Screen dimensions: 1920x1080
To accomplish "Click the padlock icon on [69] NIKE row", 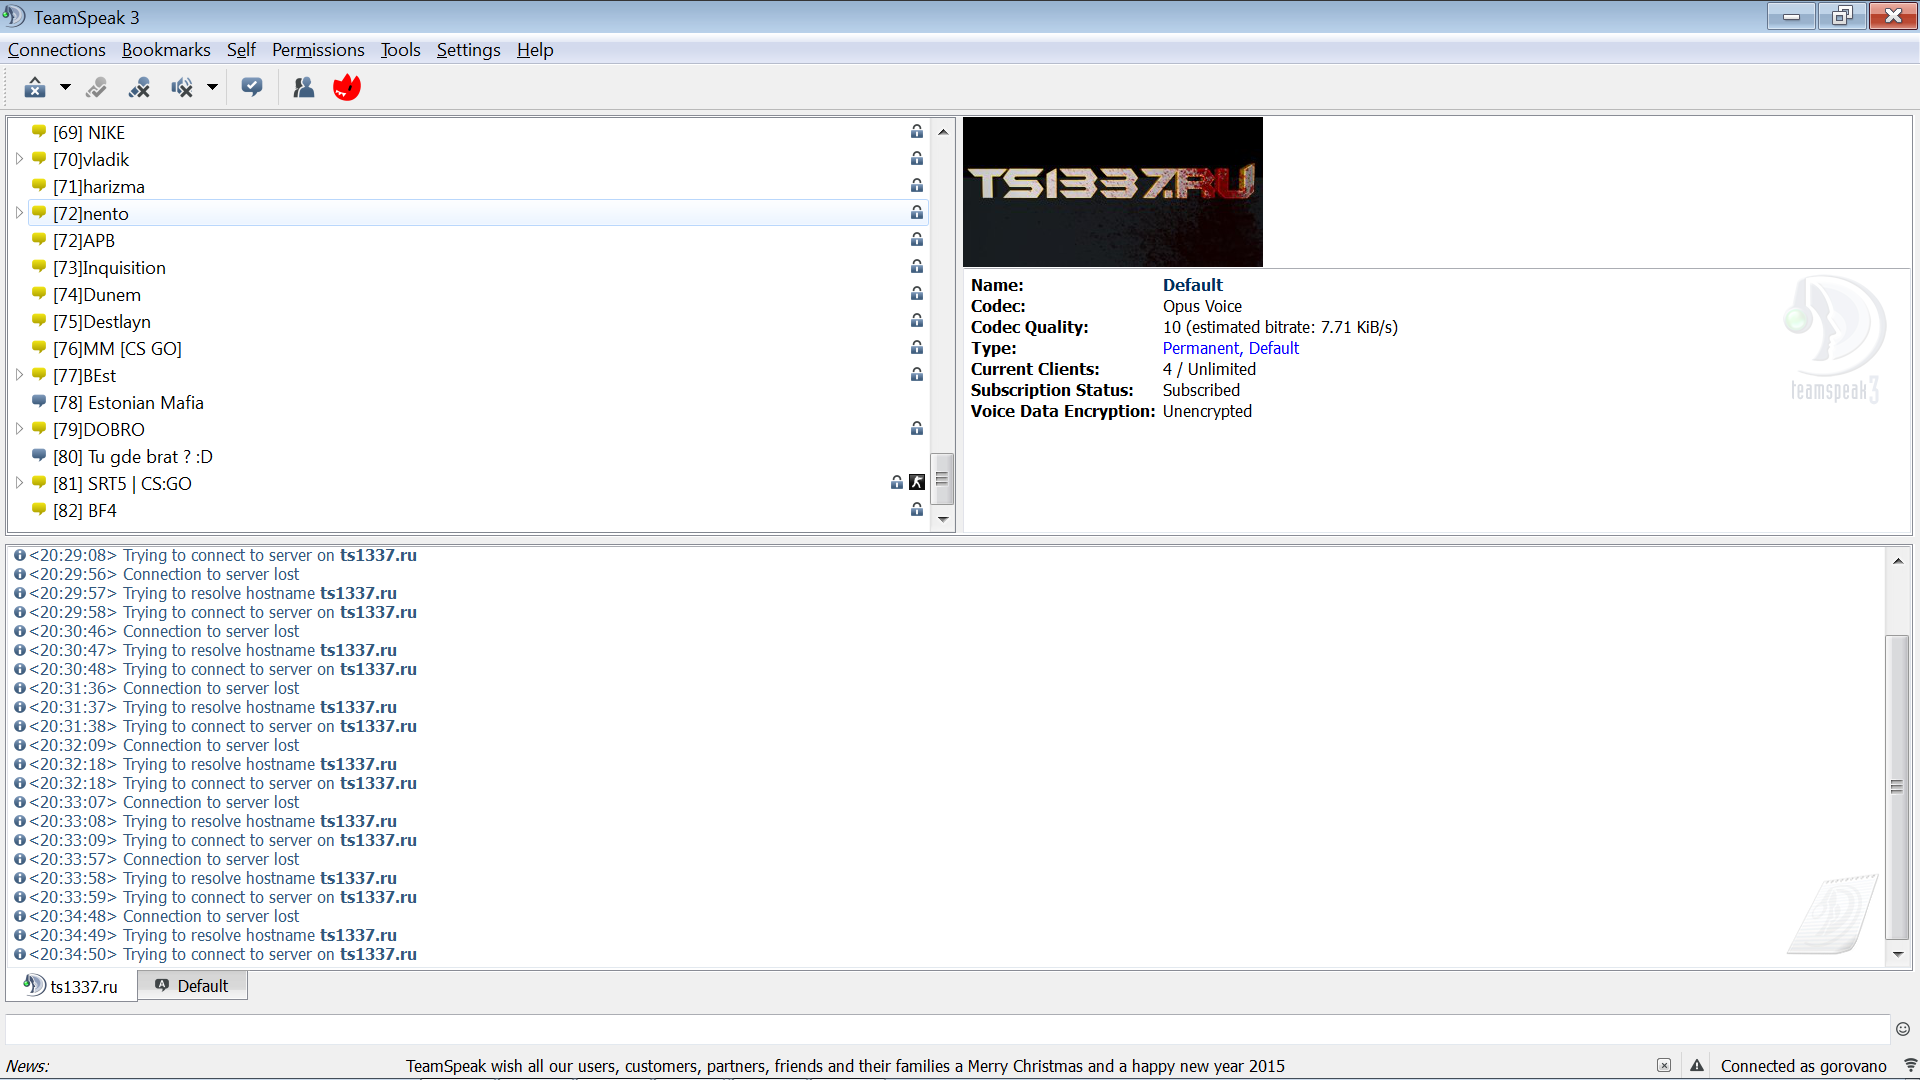I will tap(917, 132).
